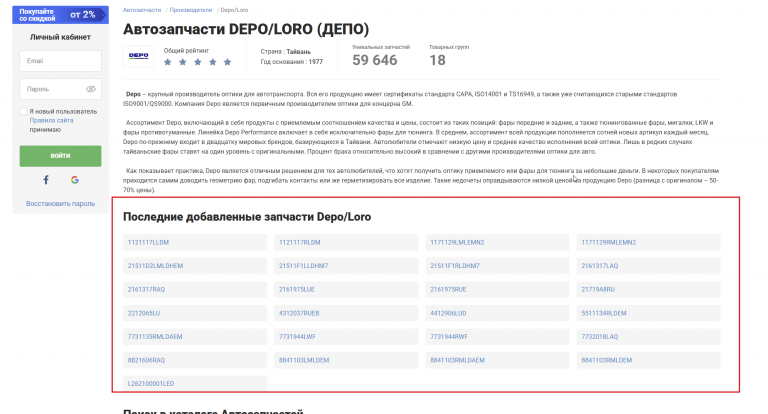Click the Depo/Loro breadcrumb

[x=234, y=10]
